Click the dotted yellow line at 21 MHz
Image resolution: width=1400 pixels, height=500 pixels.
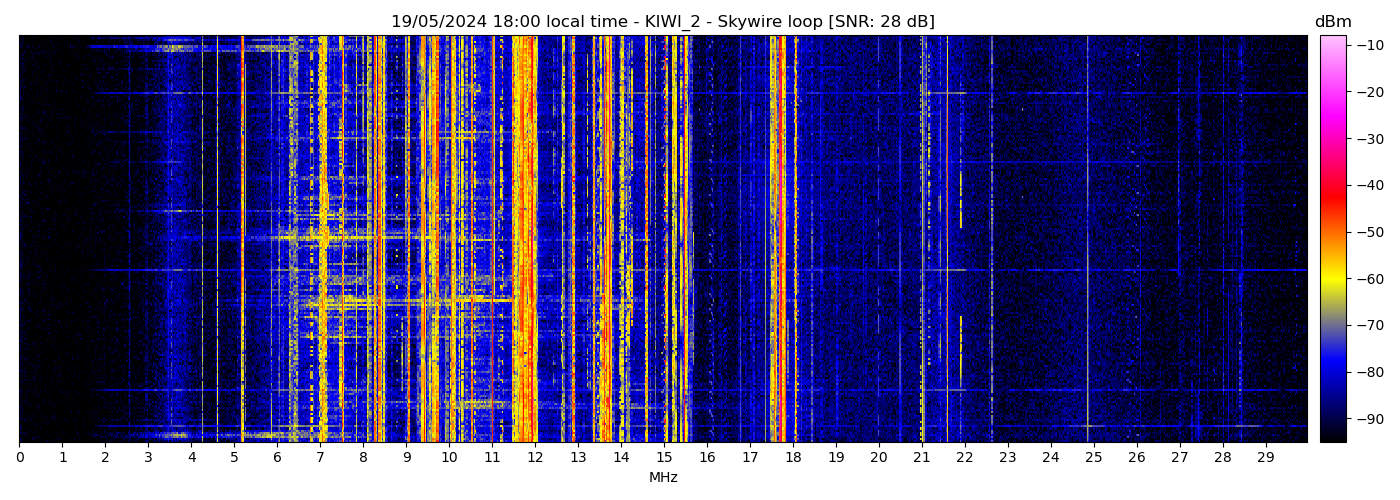pyautogui.click(x=922, y=240)
